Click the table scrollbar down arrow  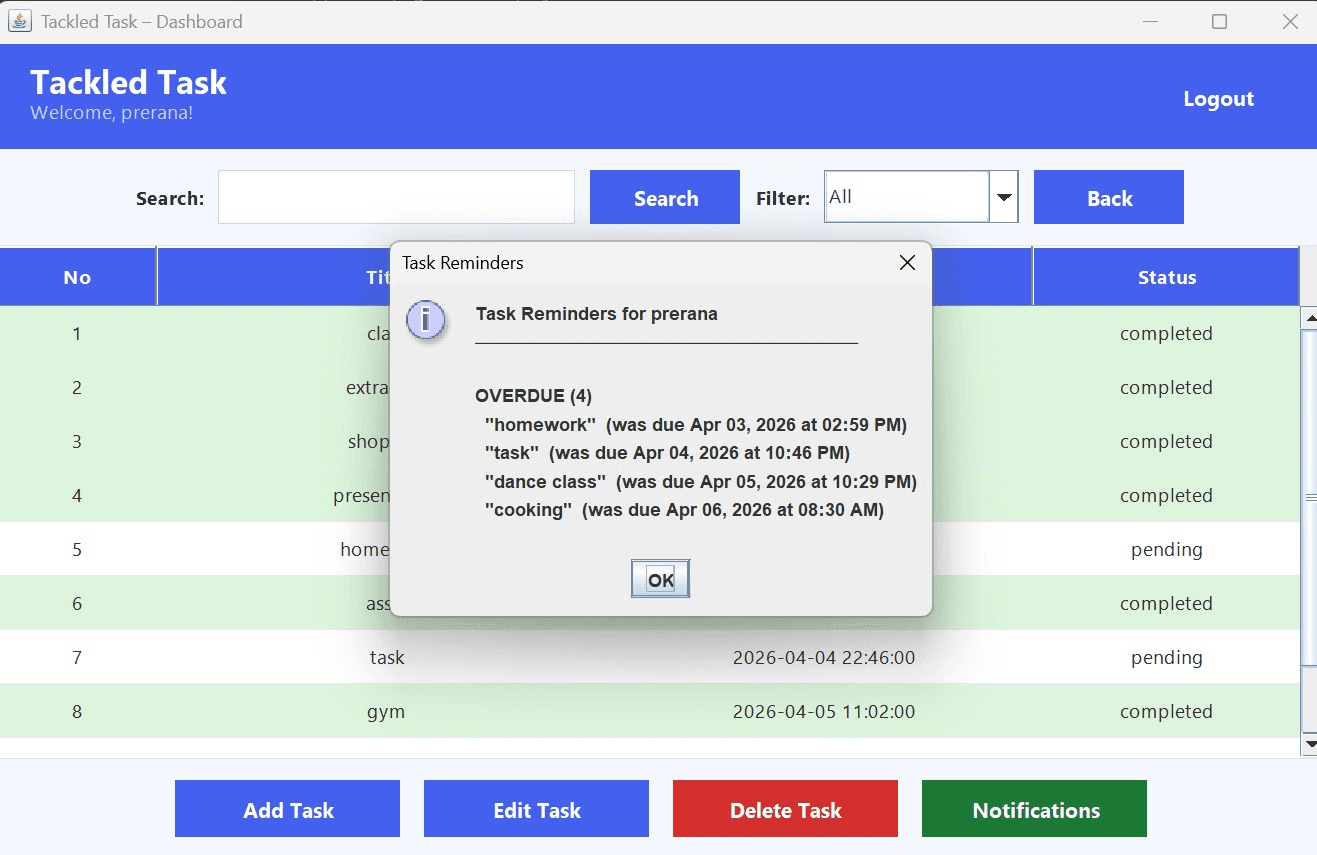pos(1308,744)
